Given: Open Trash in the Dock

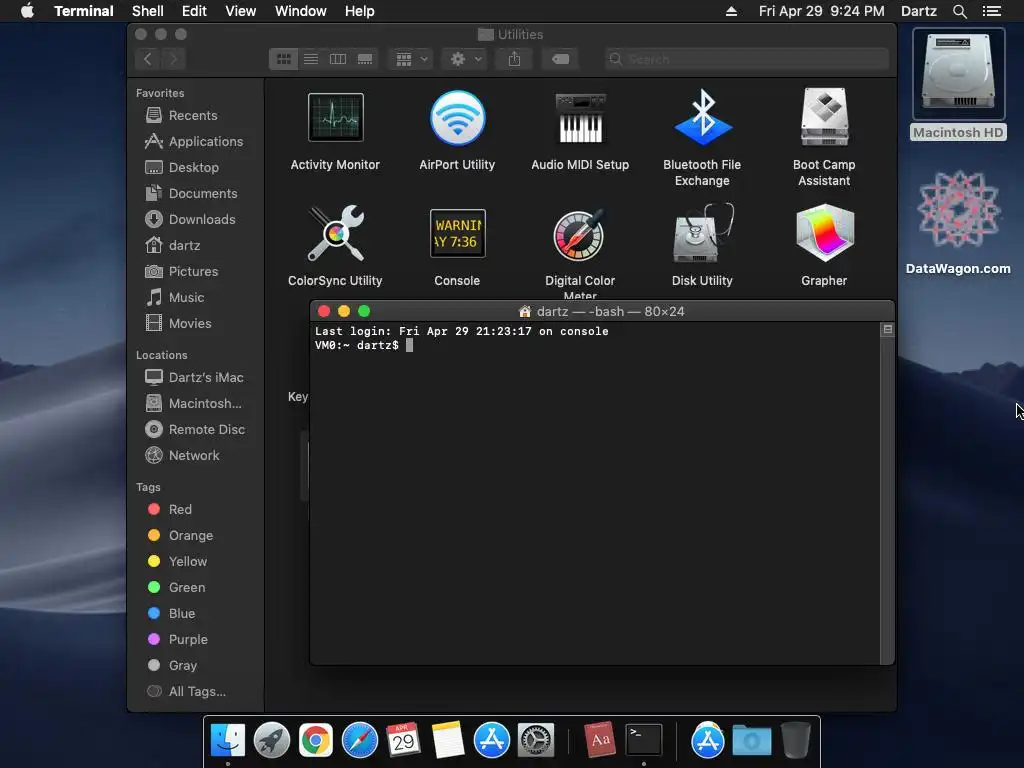Looking at the screenshot, I should click(795, 740).
